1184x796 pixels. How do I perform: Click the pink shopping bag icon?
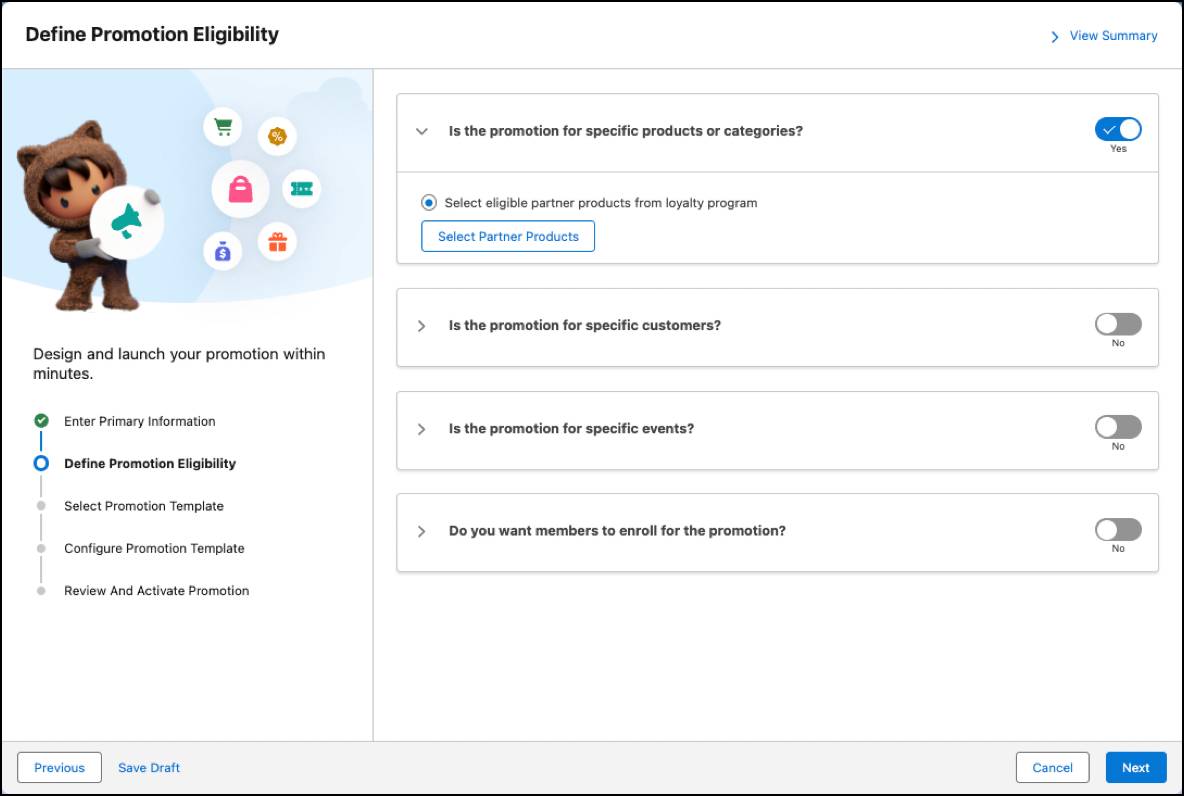[240, 189]
